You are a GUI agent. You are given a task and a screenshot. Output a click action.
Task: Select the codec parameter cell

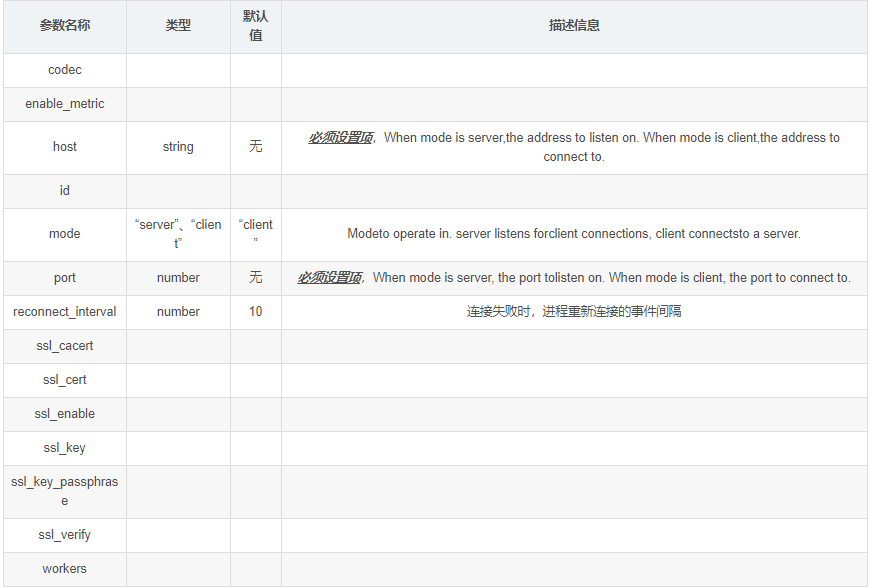(x=65, y=70)
